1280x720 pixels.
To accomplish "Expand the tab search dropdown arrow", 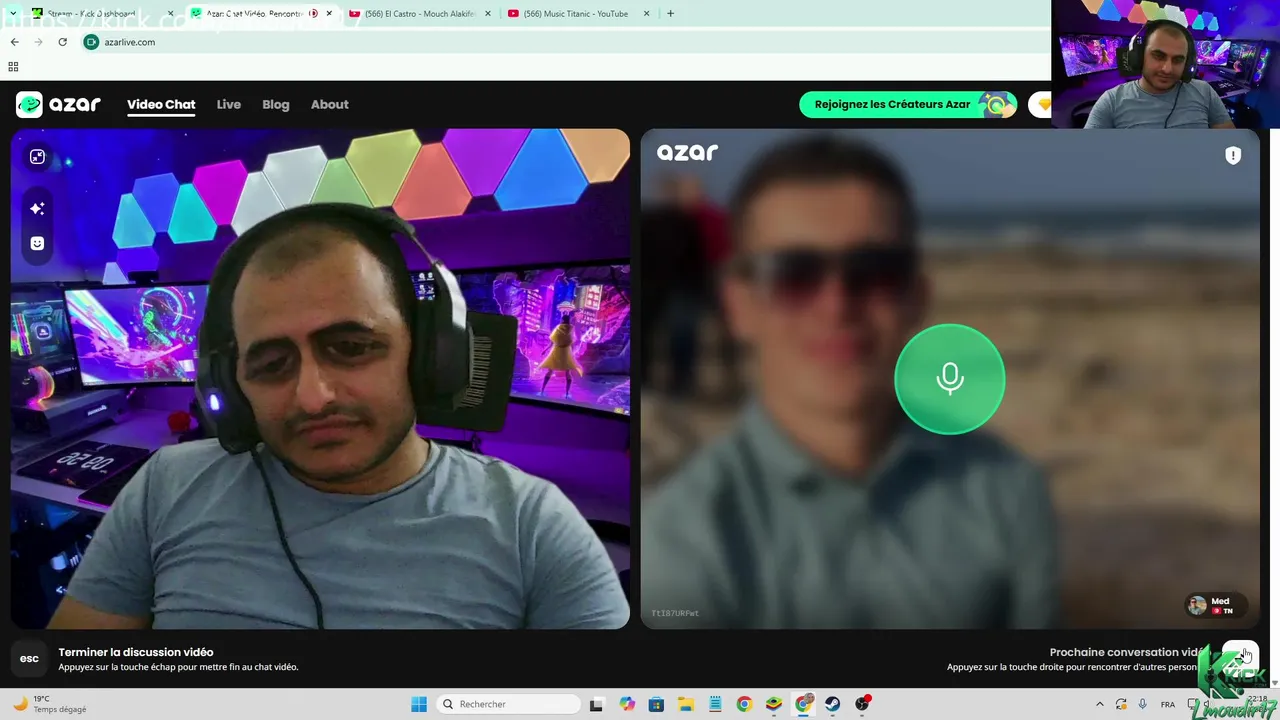I will 12,14.
